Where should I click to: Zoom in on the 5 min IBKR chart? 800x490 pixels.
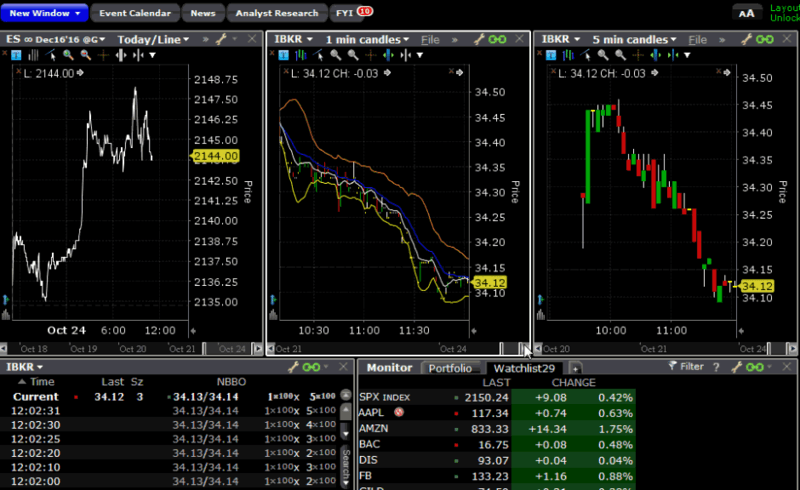click(603, 55)
